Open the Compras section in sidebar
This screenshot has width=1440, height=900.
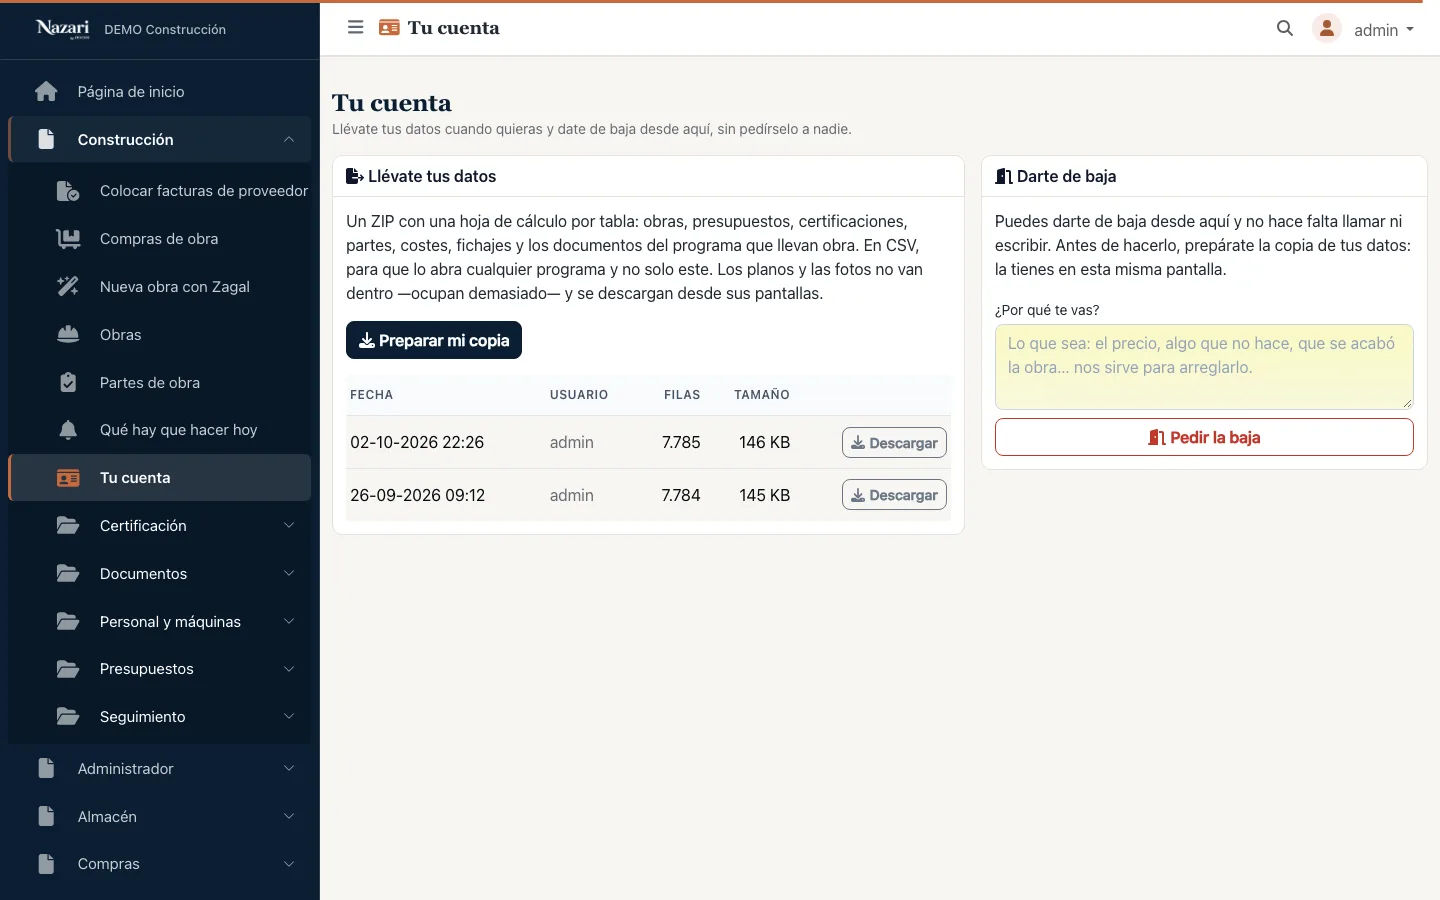click(x=160, y=864)
